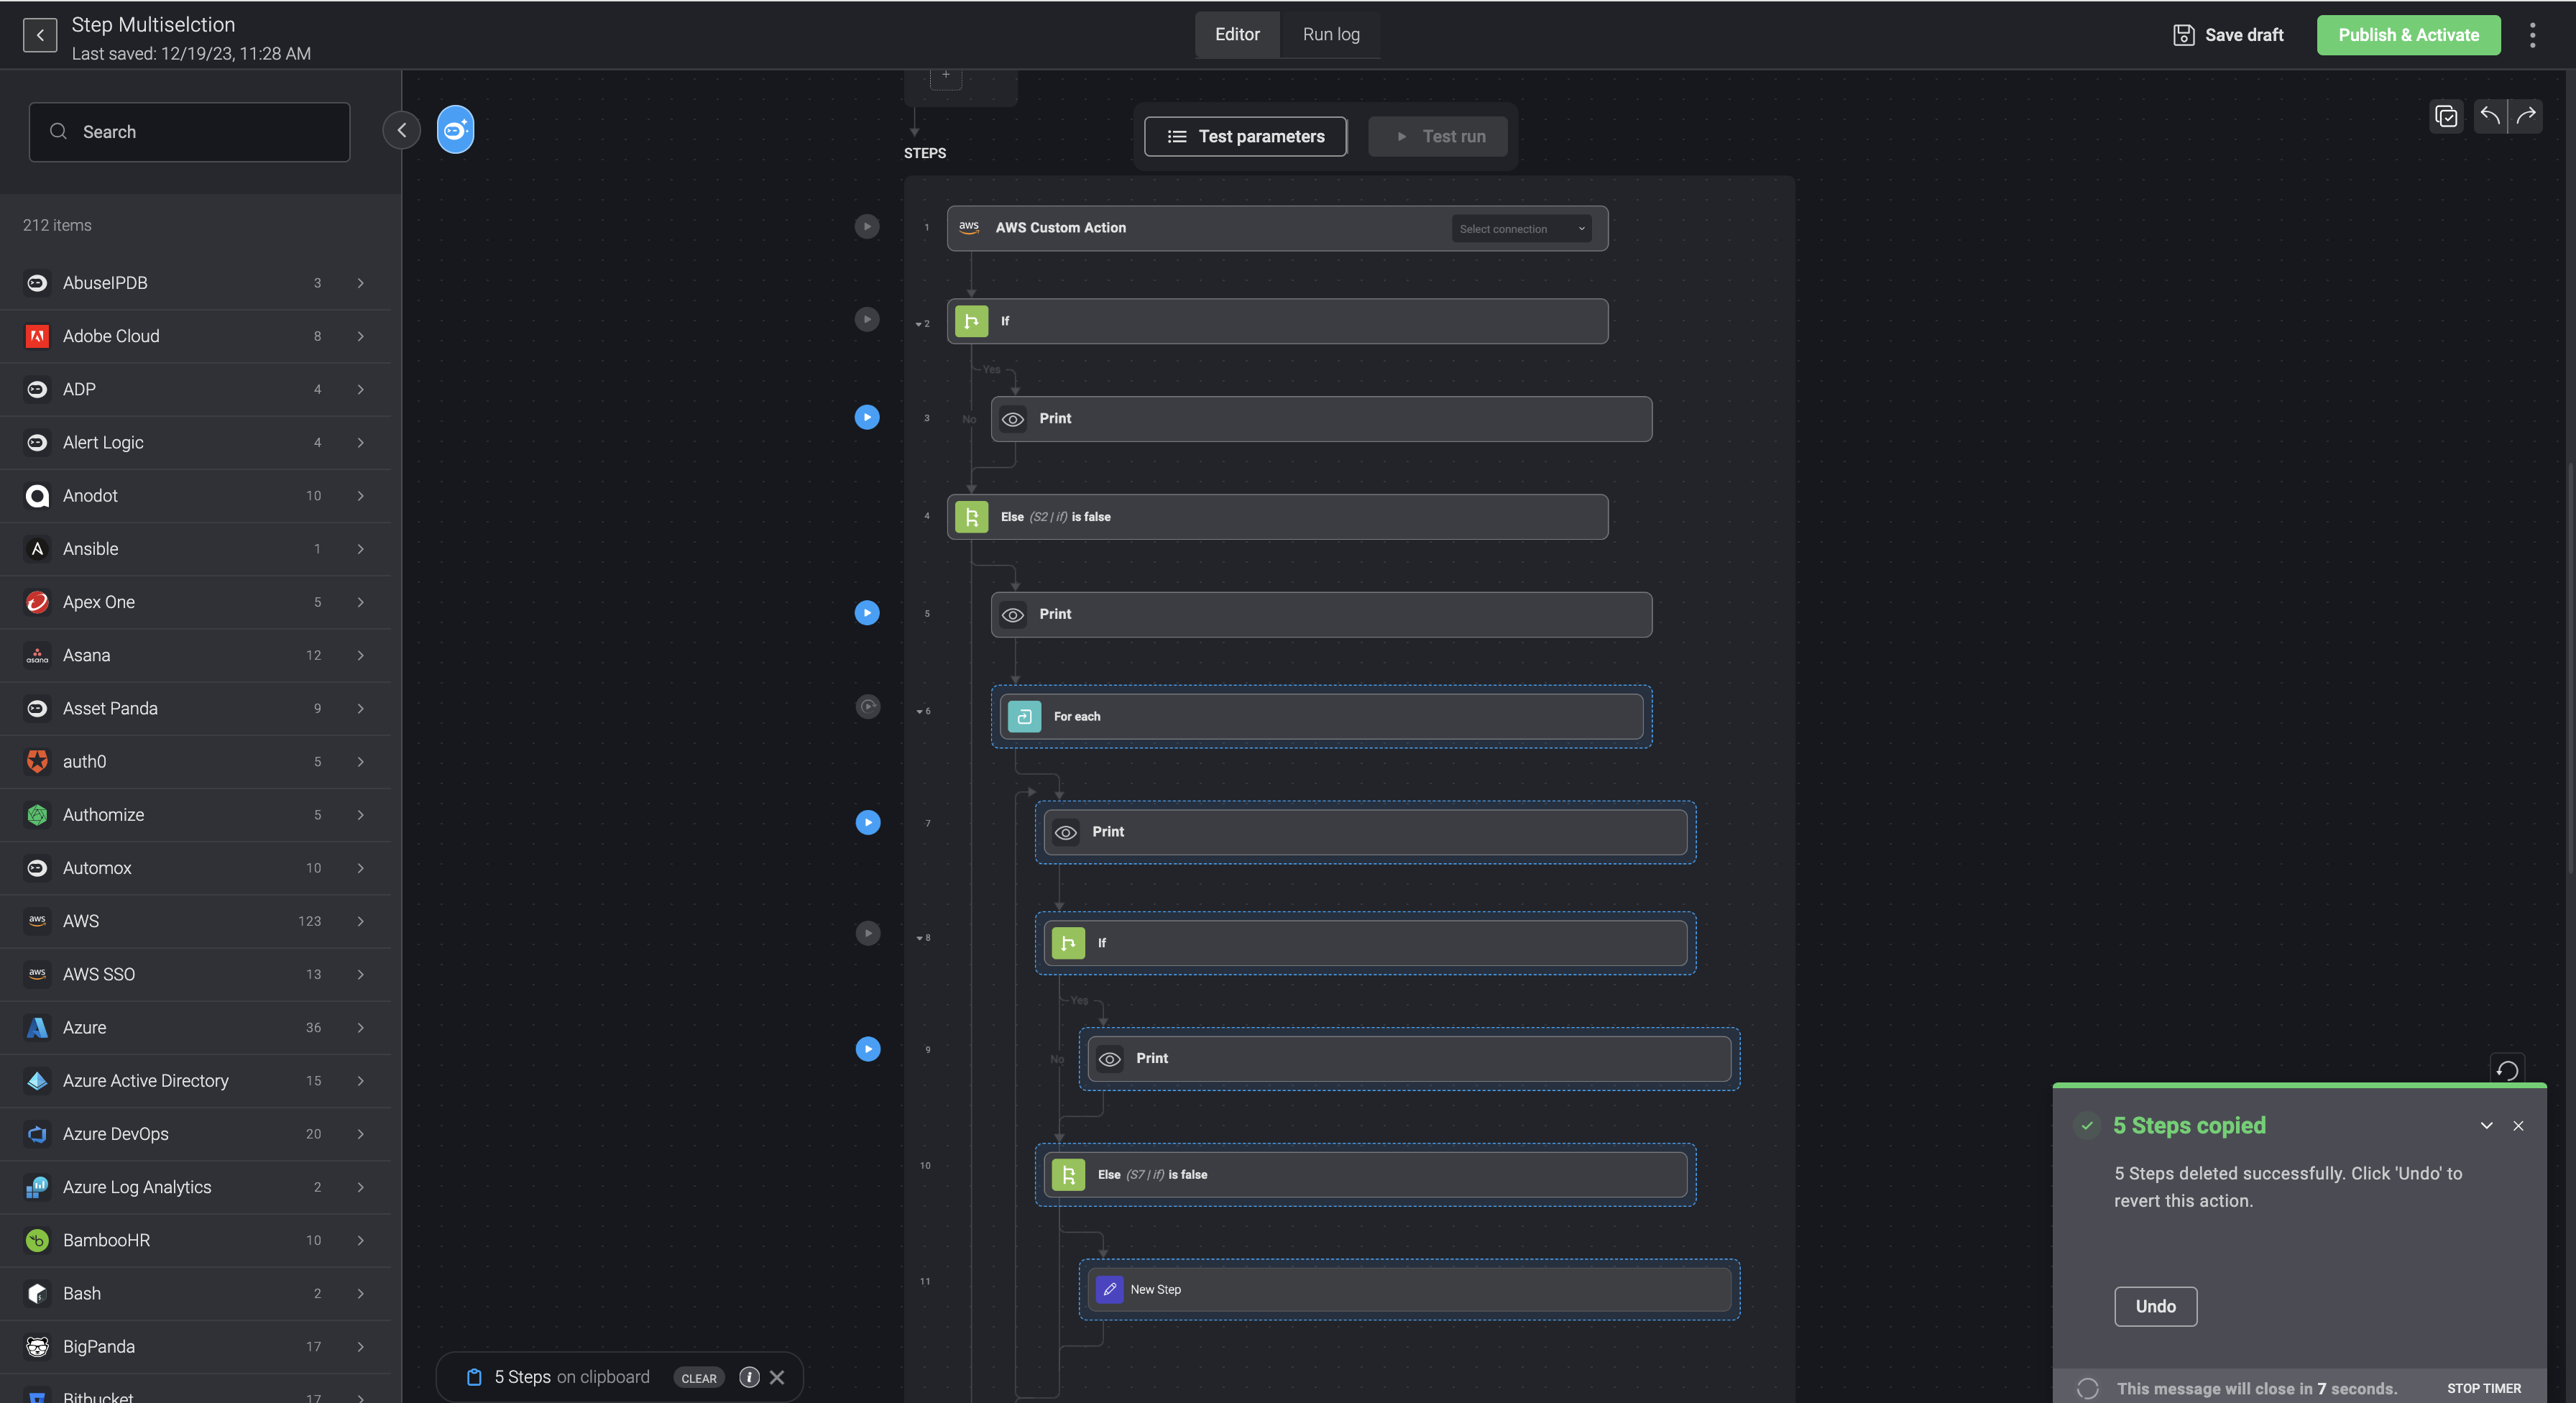
Task: Click the For each loop icon
Action: click(1024, 716)
